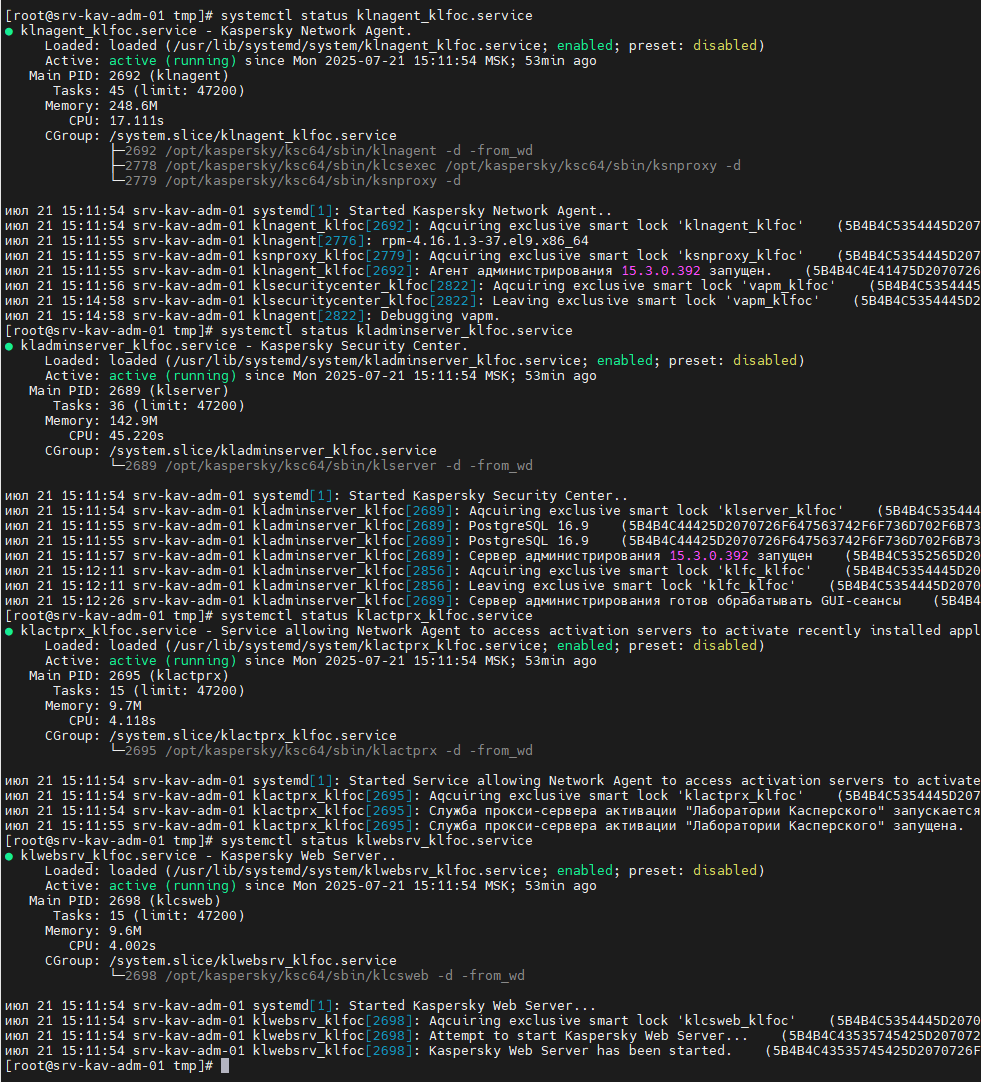981x1082 pixels.
Task: Click 'Main PID: 2698 (klcsweb)'
Action: [x=124, y=901]
